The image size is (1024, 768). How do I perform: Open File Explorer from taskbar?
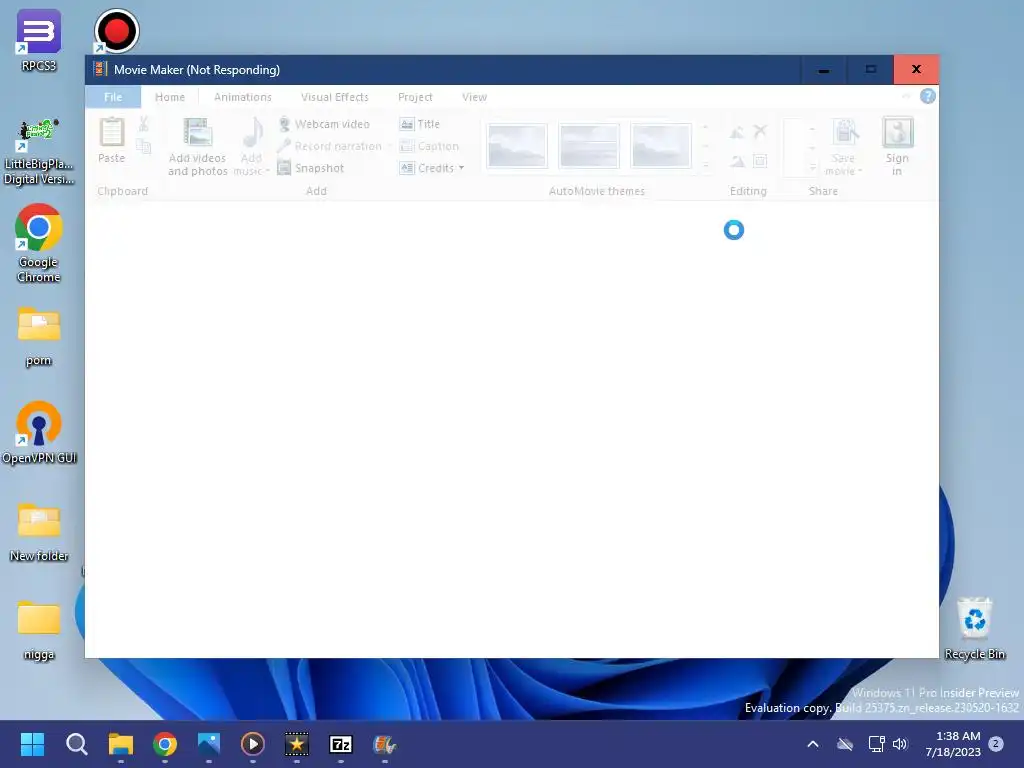(x=121, y=744)
